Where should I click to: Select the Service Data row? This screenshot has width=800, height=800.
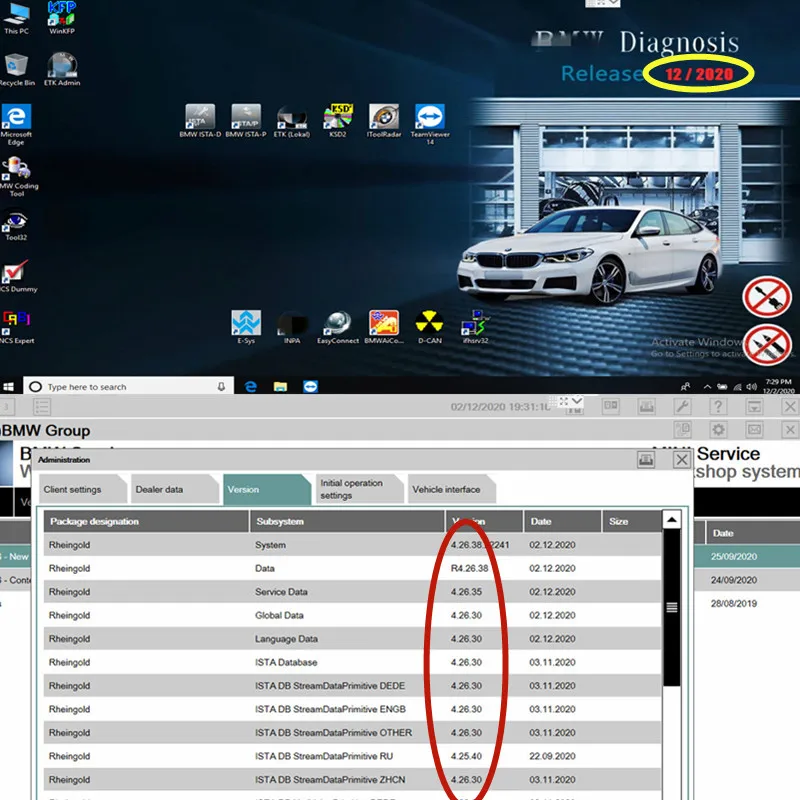click(x=352, y=592)
